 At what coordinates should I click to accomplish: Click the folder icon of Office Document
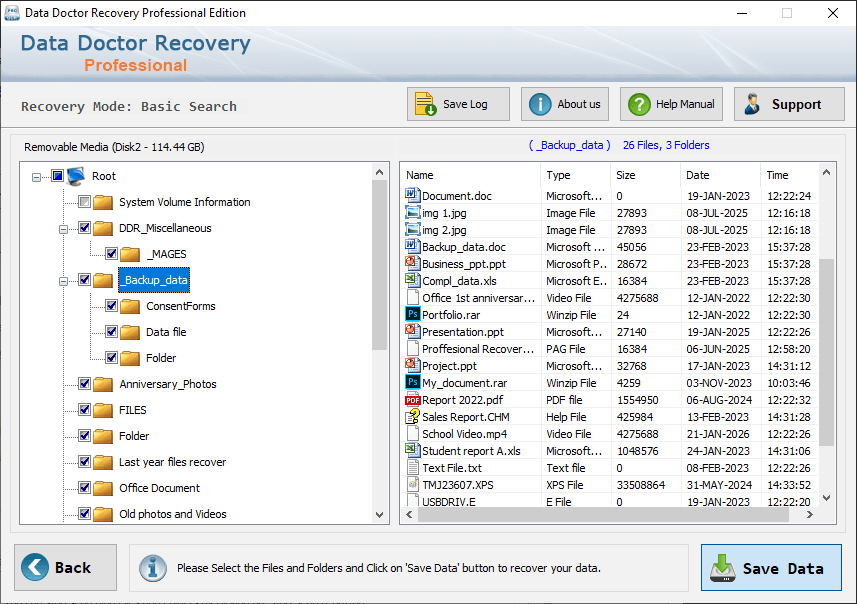103,488
